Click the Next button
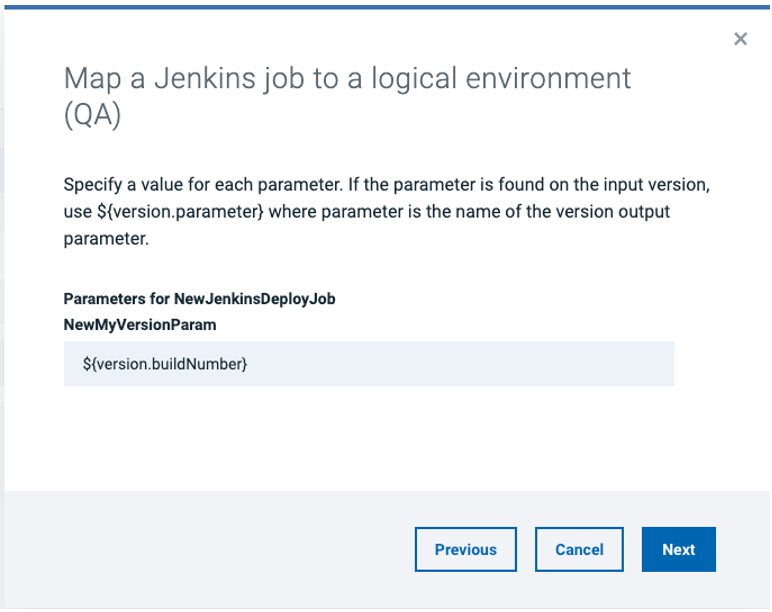This screenshot has height=612, width=772. (x=678, y=550)
